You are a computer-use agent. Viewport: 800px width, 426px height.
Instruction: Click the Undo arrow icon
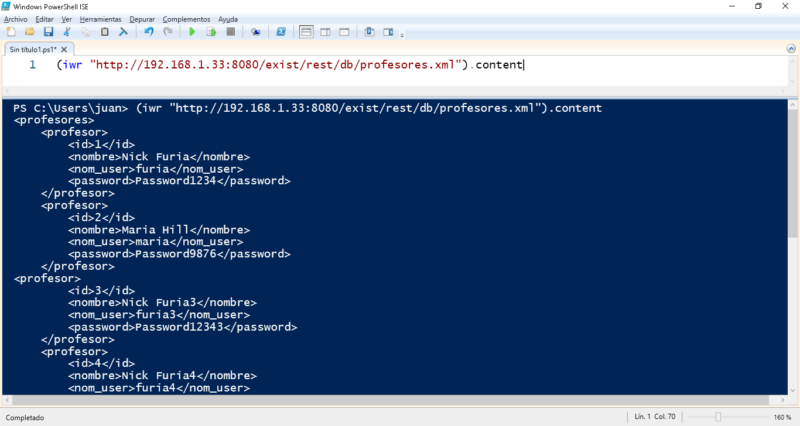tap(149, 32)
